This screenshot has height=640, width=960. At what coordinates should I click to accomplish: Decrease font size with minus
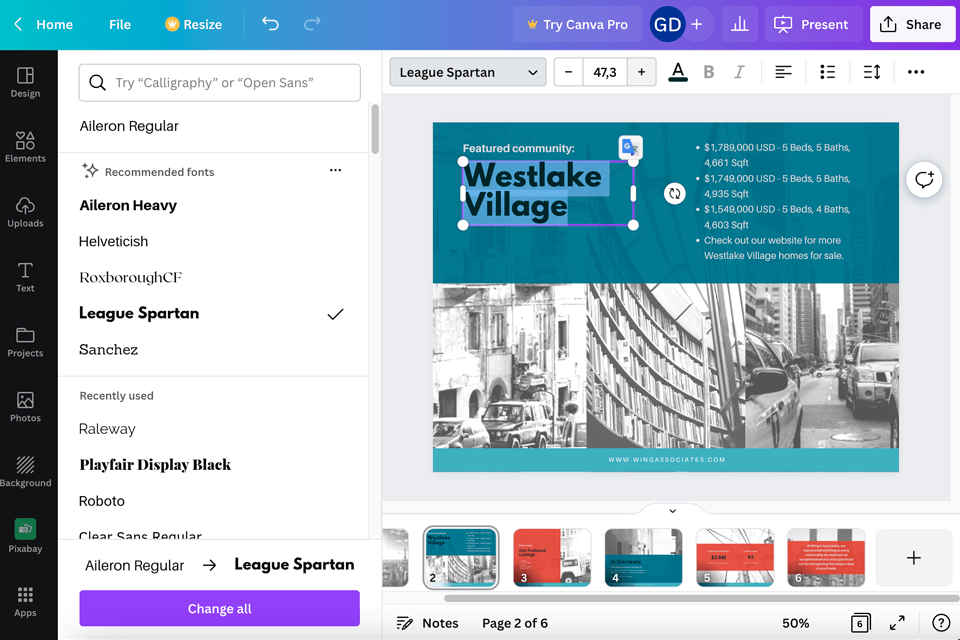568,72
